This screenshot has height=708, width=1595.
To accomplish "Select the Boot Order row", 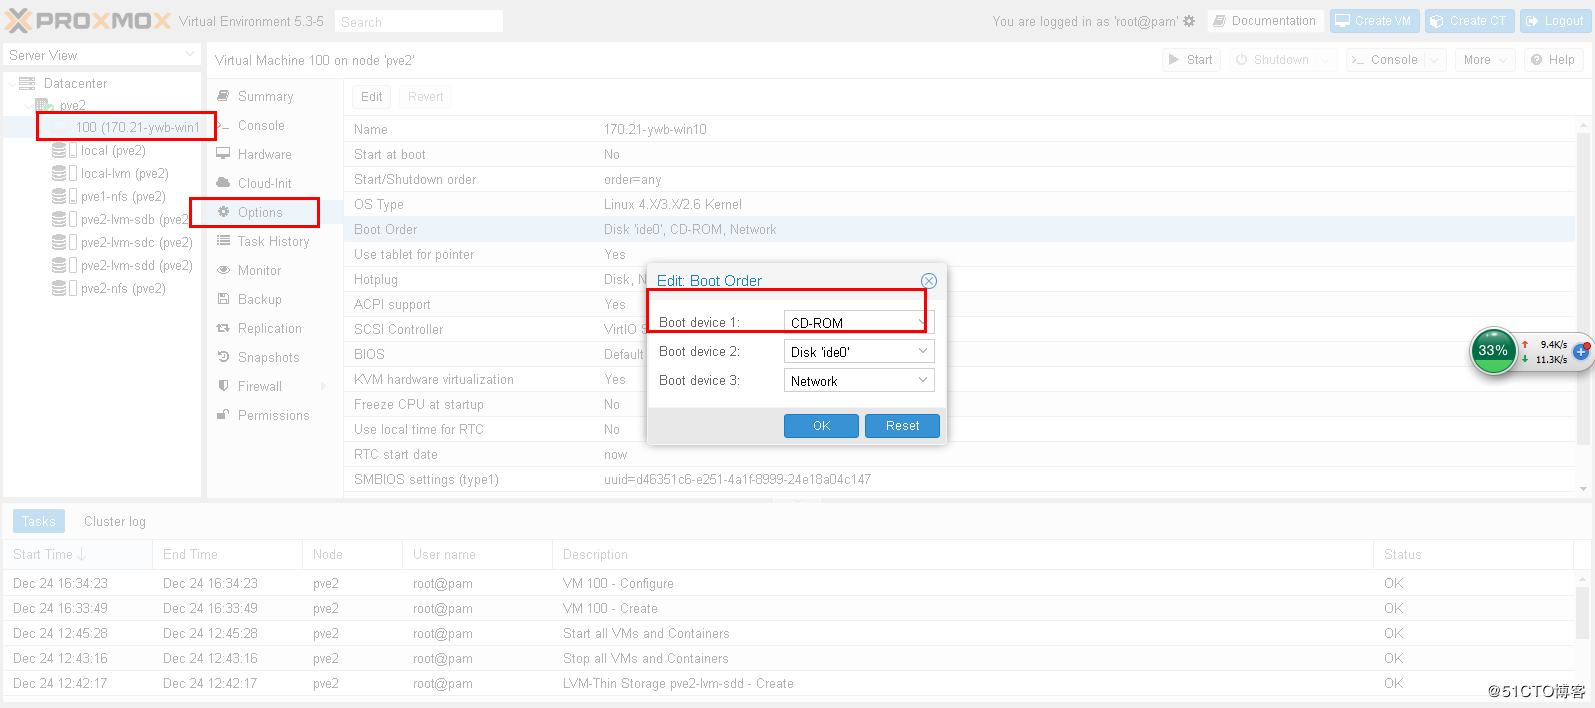I will [x=959, y=230].
